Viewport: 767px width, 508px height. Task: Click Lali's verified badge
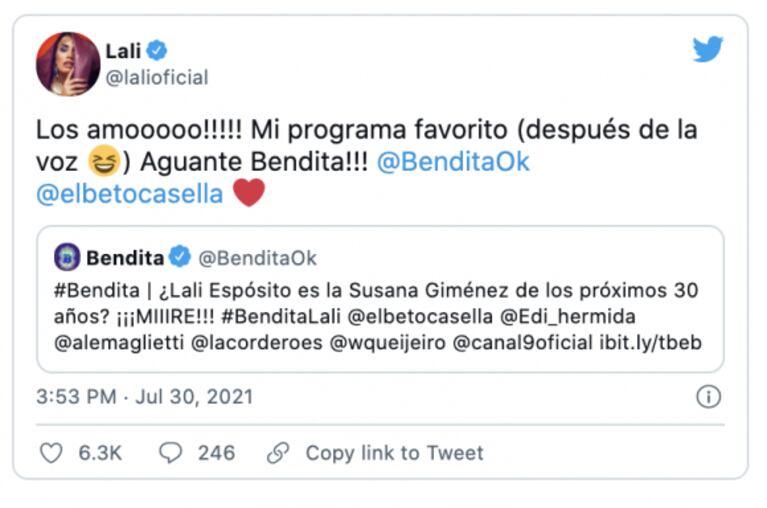(157, 50)
